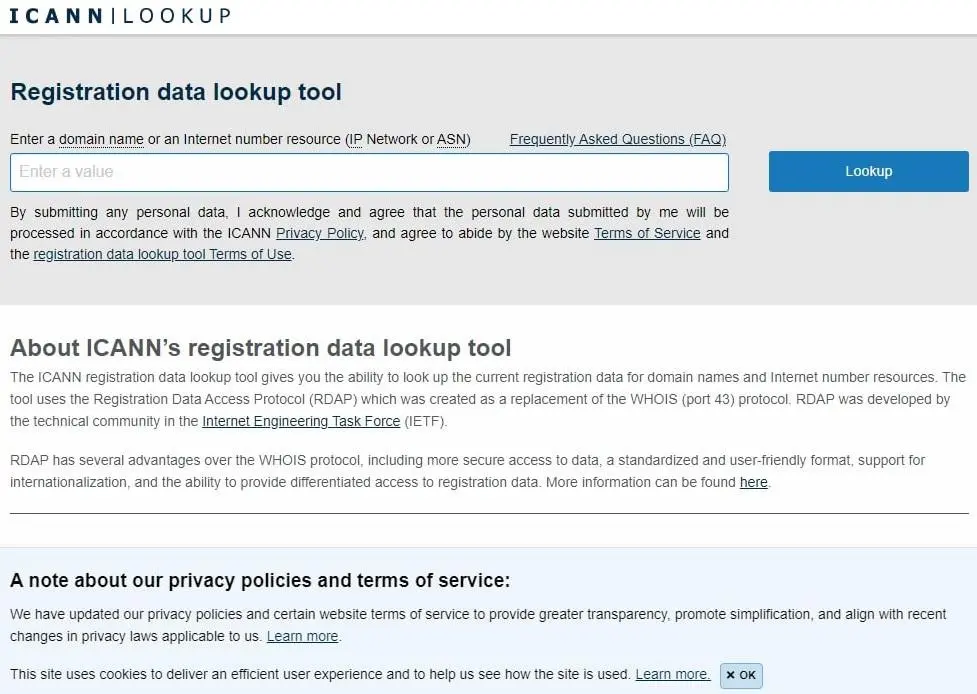Click 'Learn more' in the cookies notice
977x694 pixels.
tap(672, 674)
